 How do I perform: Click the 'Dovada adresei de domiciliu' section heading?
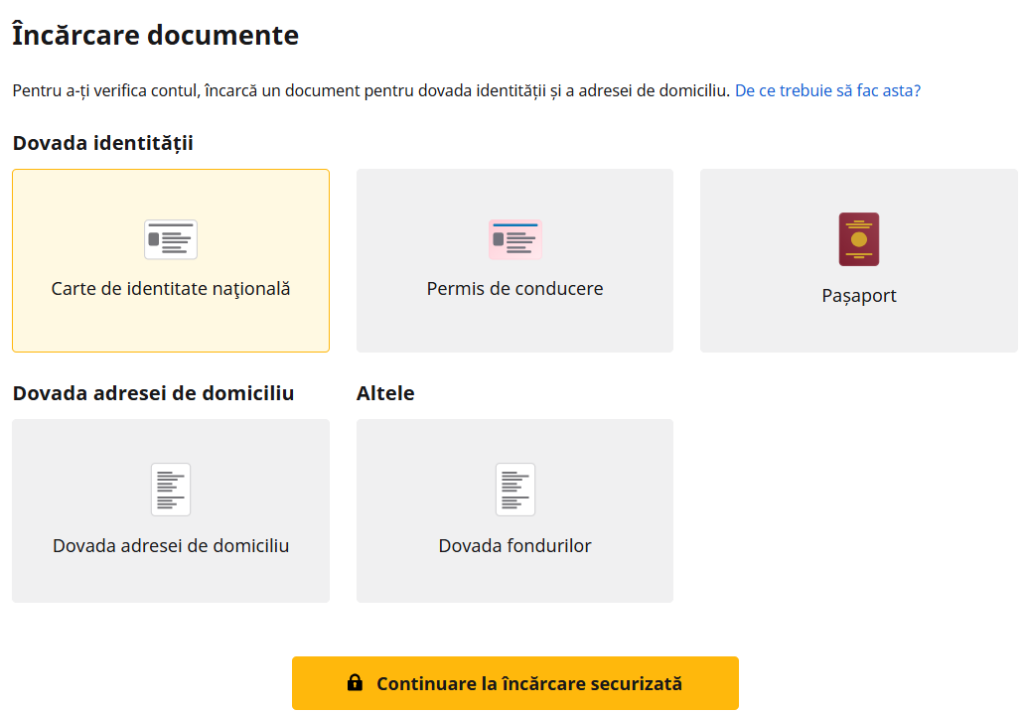coord(153,393)
